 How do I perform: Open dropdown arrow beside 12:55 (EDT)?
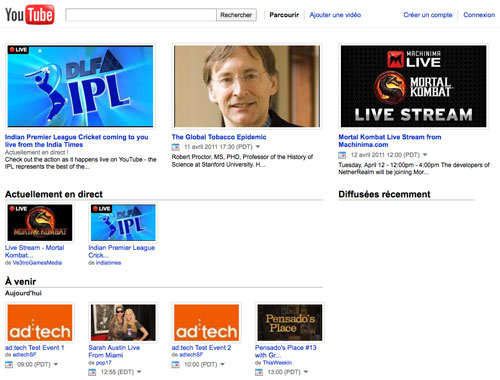pos(139,372)
